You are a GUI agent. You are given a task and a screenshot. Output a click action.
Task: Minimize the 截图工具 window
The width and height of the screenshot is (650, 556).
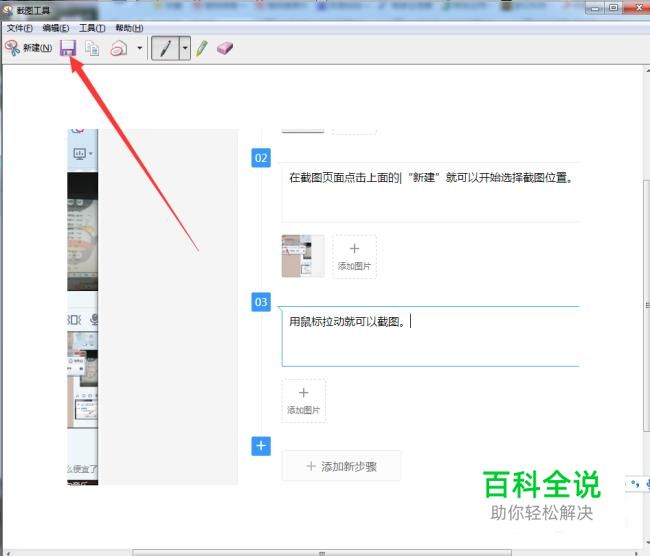(594, 8)
